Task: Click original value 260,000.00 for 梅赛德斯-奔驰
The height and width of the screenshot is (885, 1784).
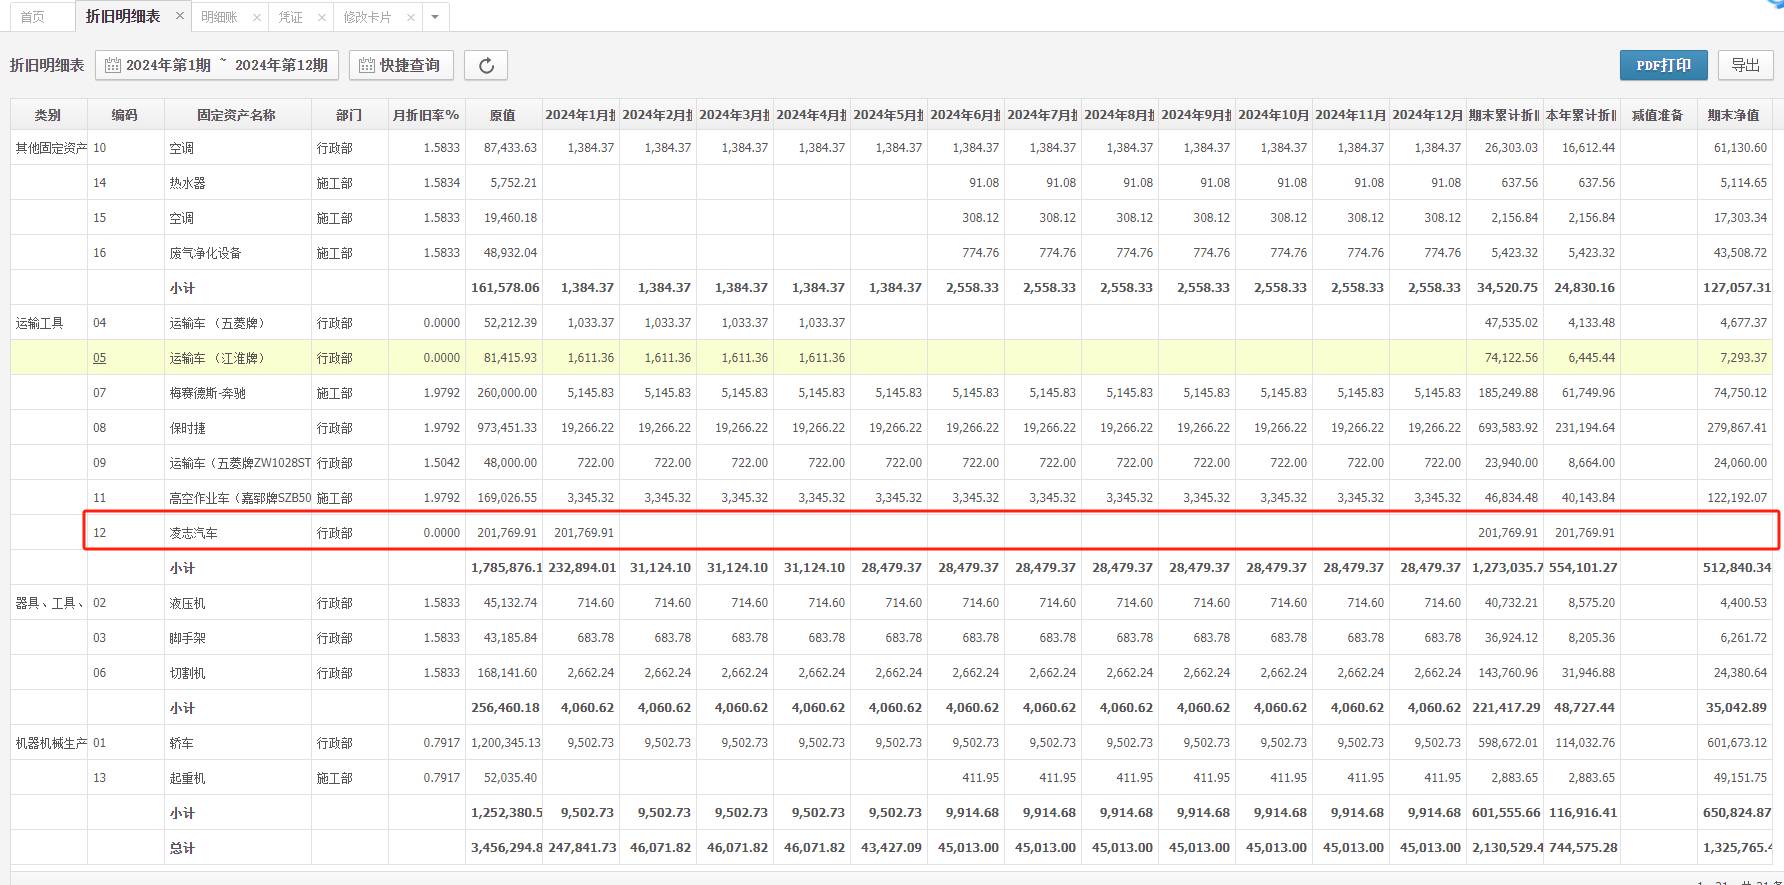Action: 506,393
